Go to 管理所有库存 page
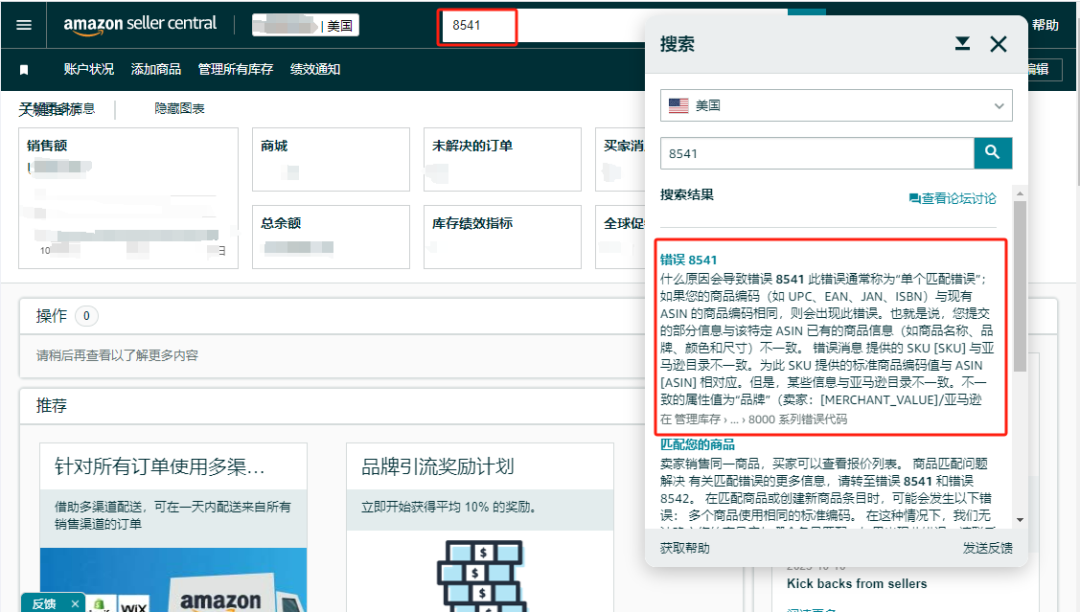Image resolution: width=1080 pixels, height=612 pixels. pyautogui.click(x=235, y=69)
